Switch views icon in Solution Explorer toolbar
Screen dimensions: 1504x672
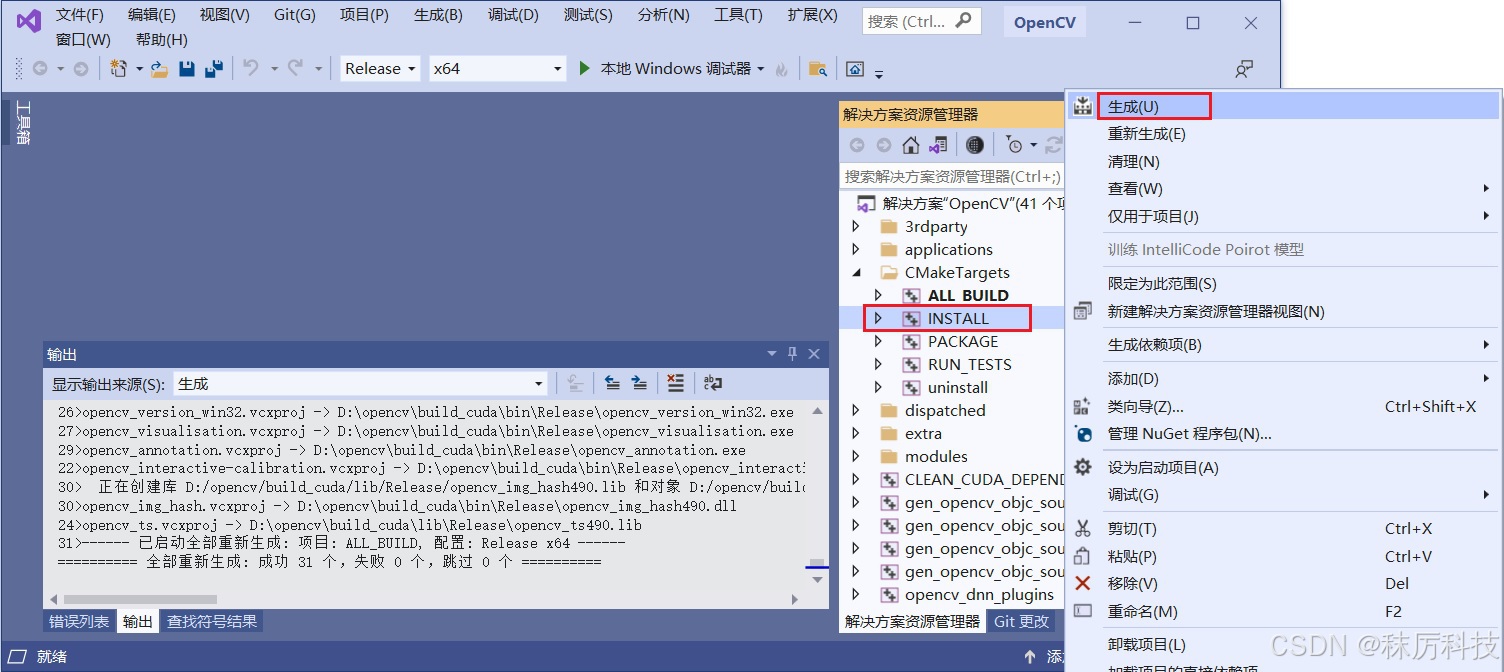(x=938, y=145)
